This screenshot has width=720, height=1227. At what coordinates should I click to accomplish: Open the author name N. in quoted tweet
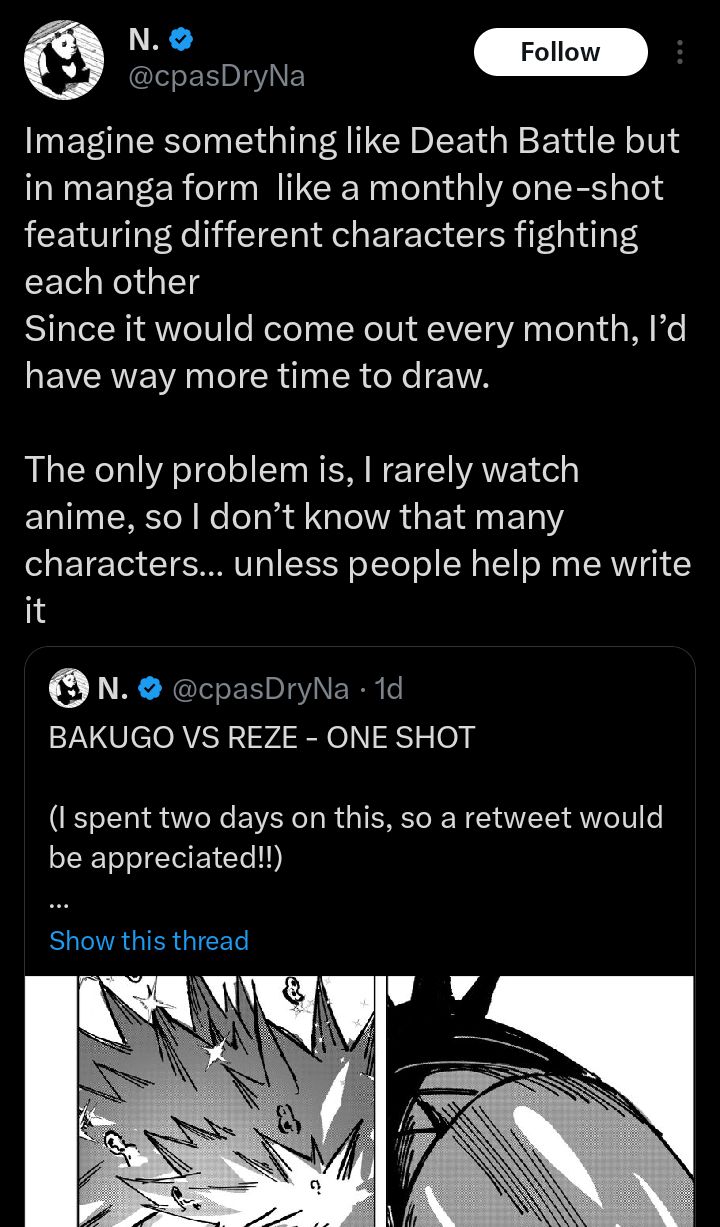tap(115, 689)
